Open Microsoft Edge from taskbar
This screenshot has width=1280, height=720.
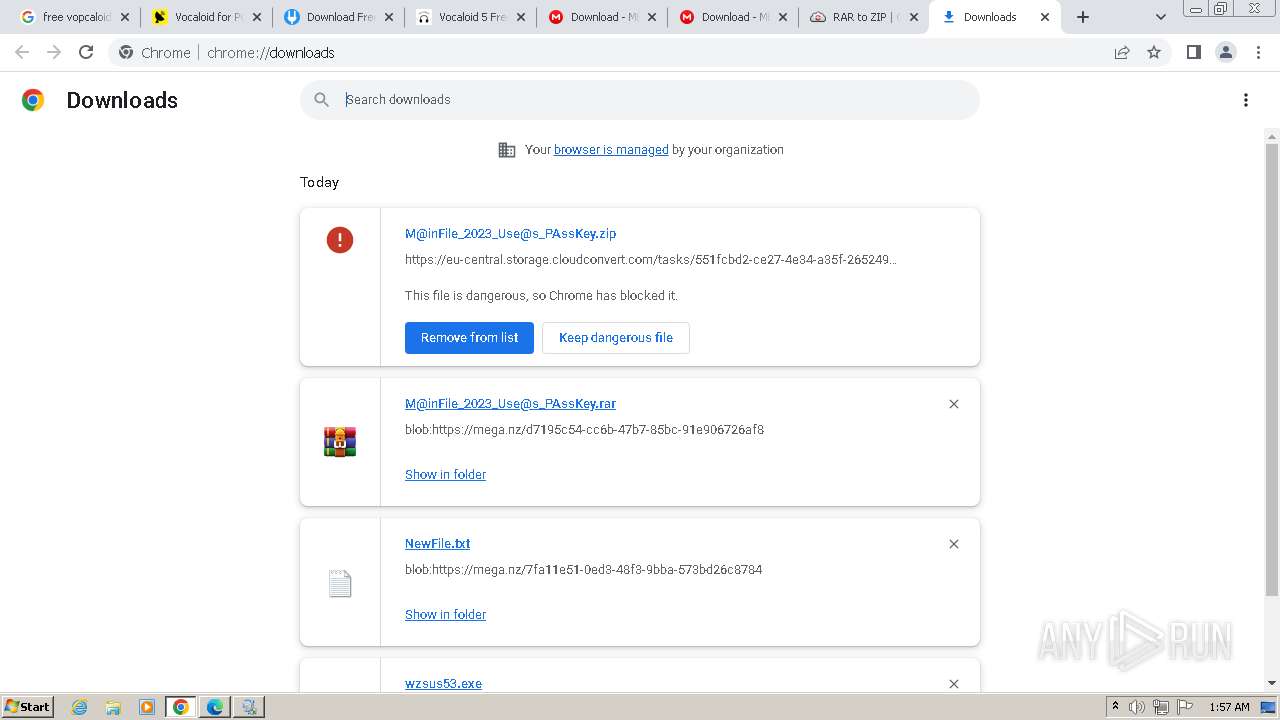pyautogui.click(x=215, y=707)
